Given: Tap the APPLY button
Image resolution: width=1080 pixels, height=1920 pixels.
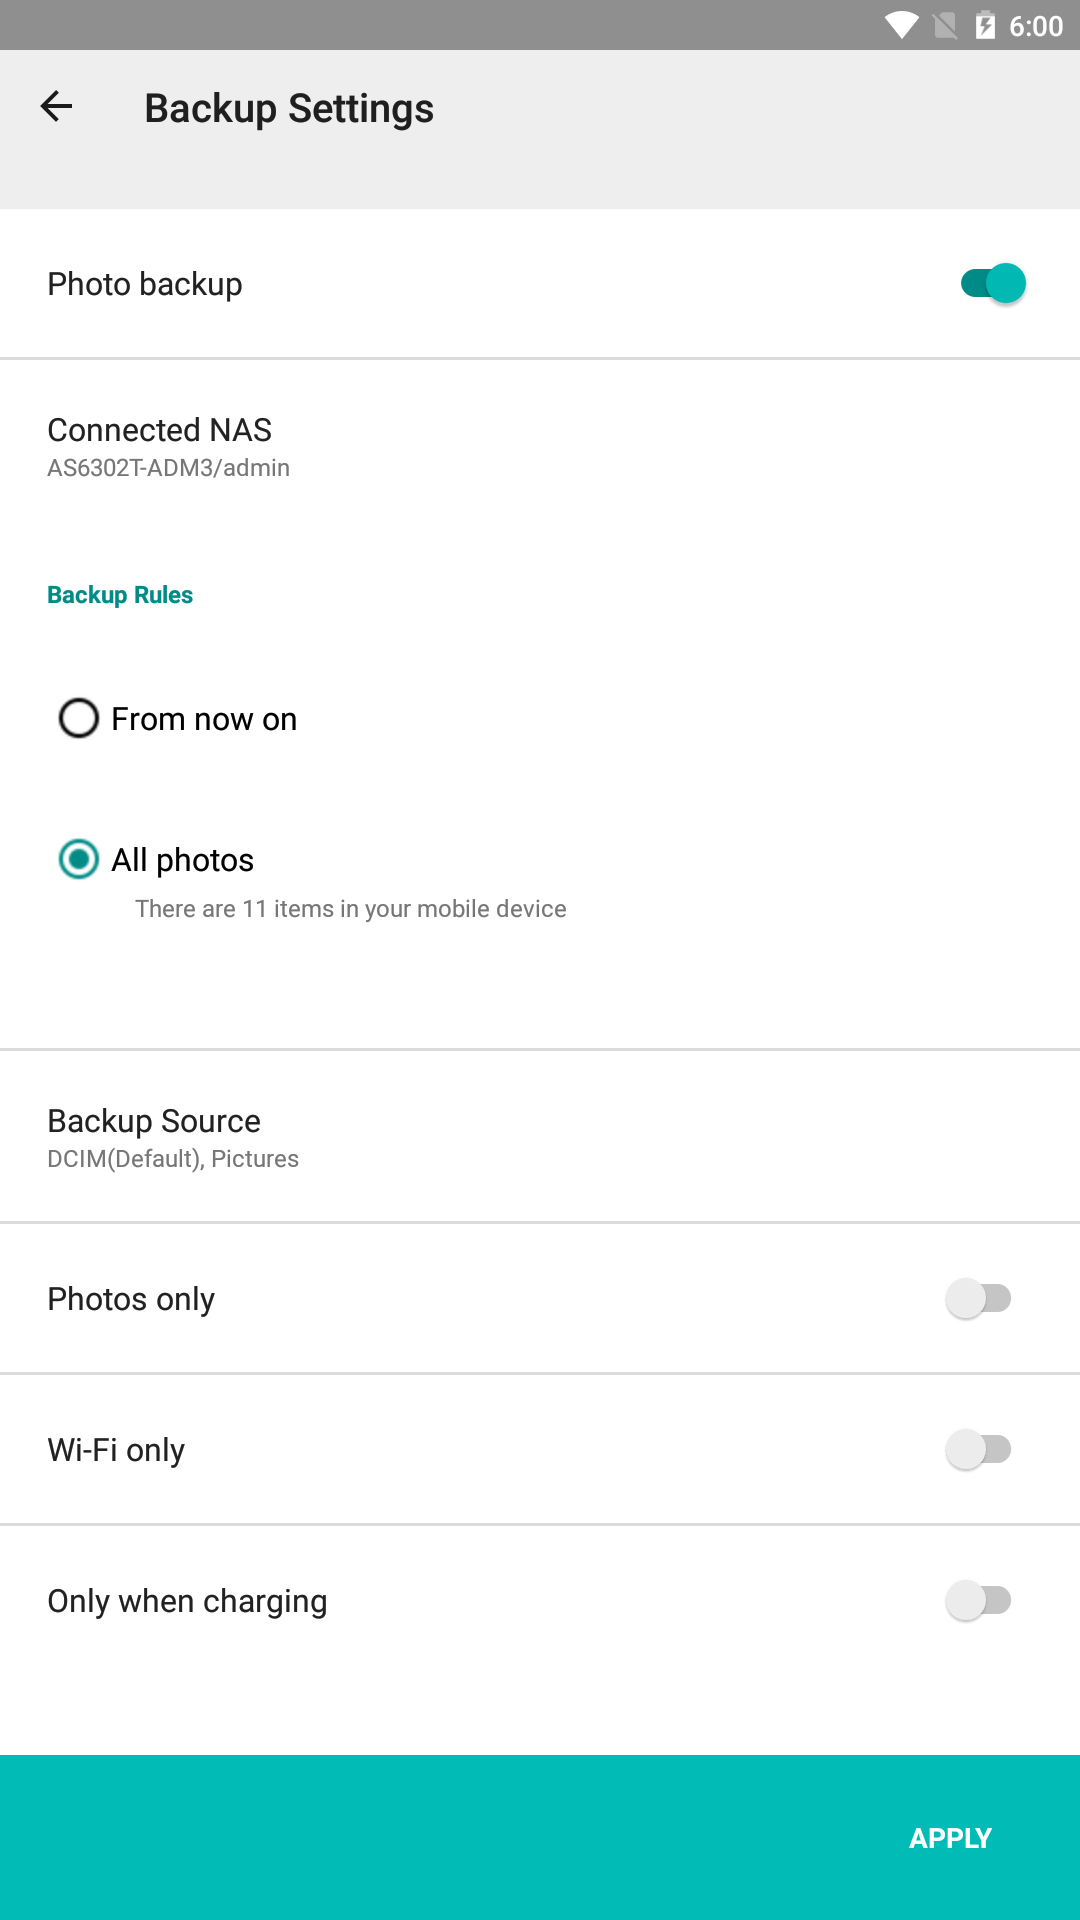Looking at the screenshot, I should tap(950, 1838).
